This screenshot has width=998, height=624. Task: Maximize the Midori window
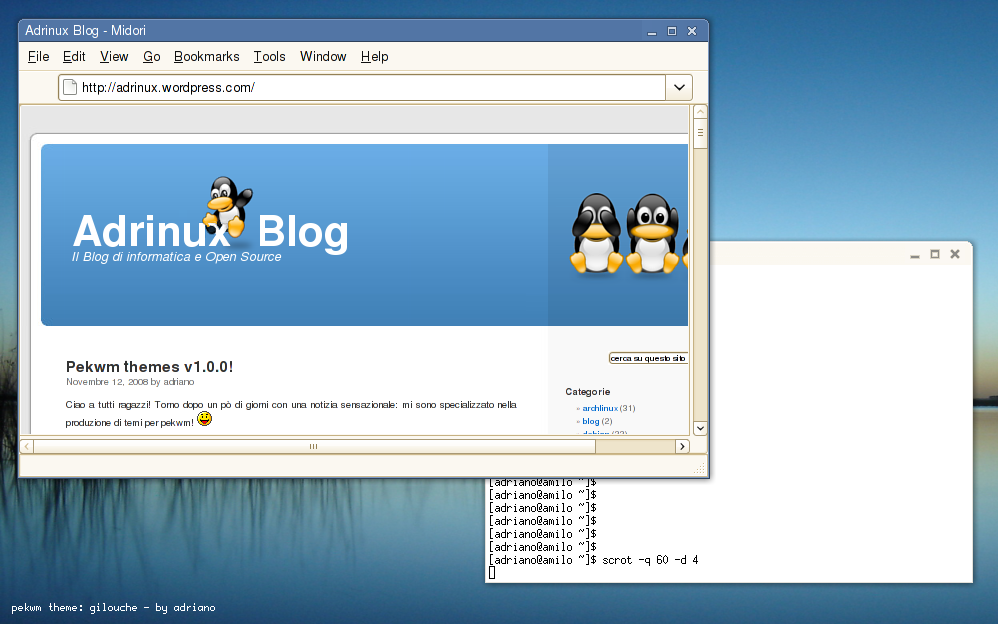click(671, 31)
